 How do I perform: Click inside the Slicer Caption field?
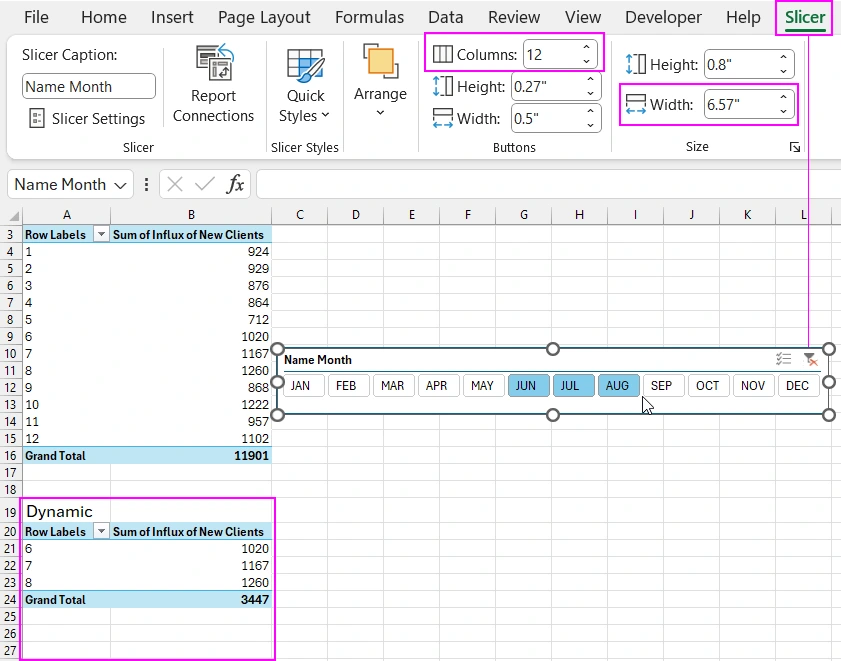pyautogui.click(x=88, y=86)
